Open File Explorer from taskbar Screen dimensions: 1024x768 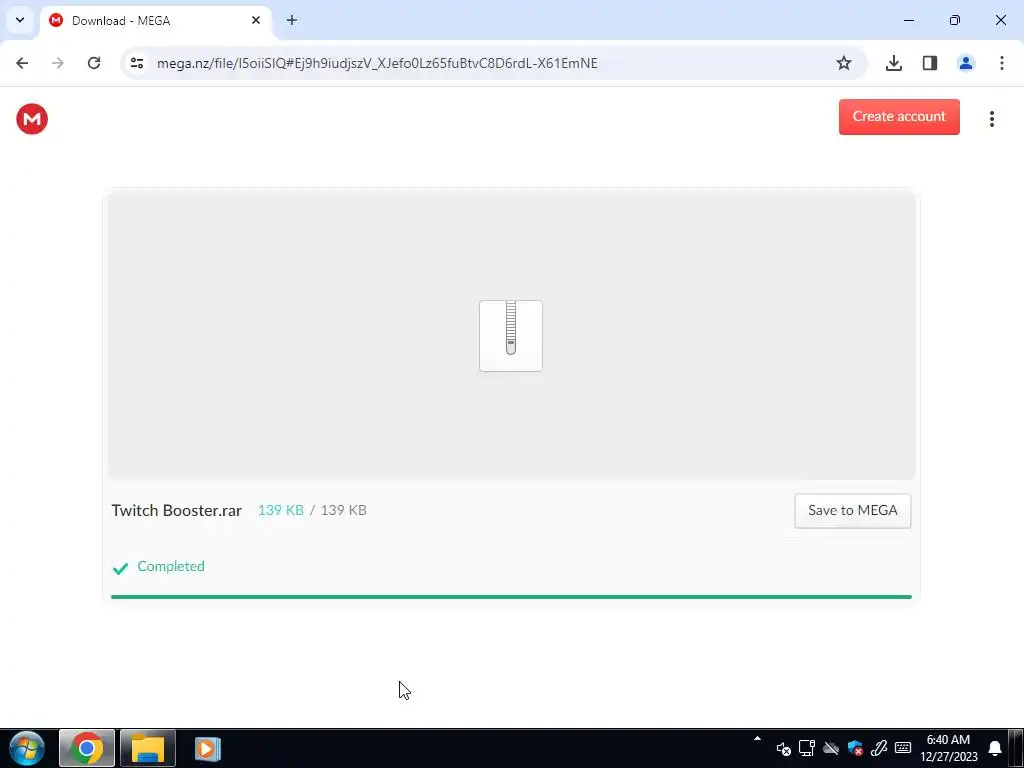click(148, 748)
